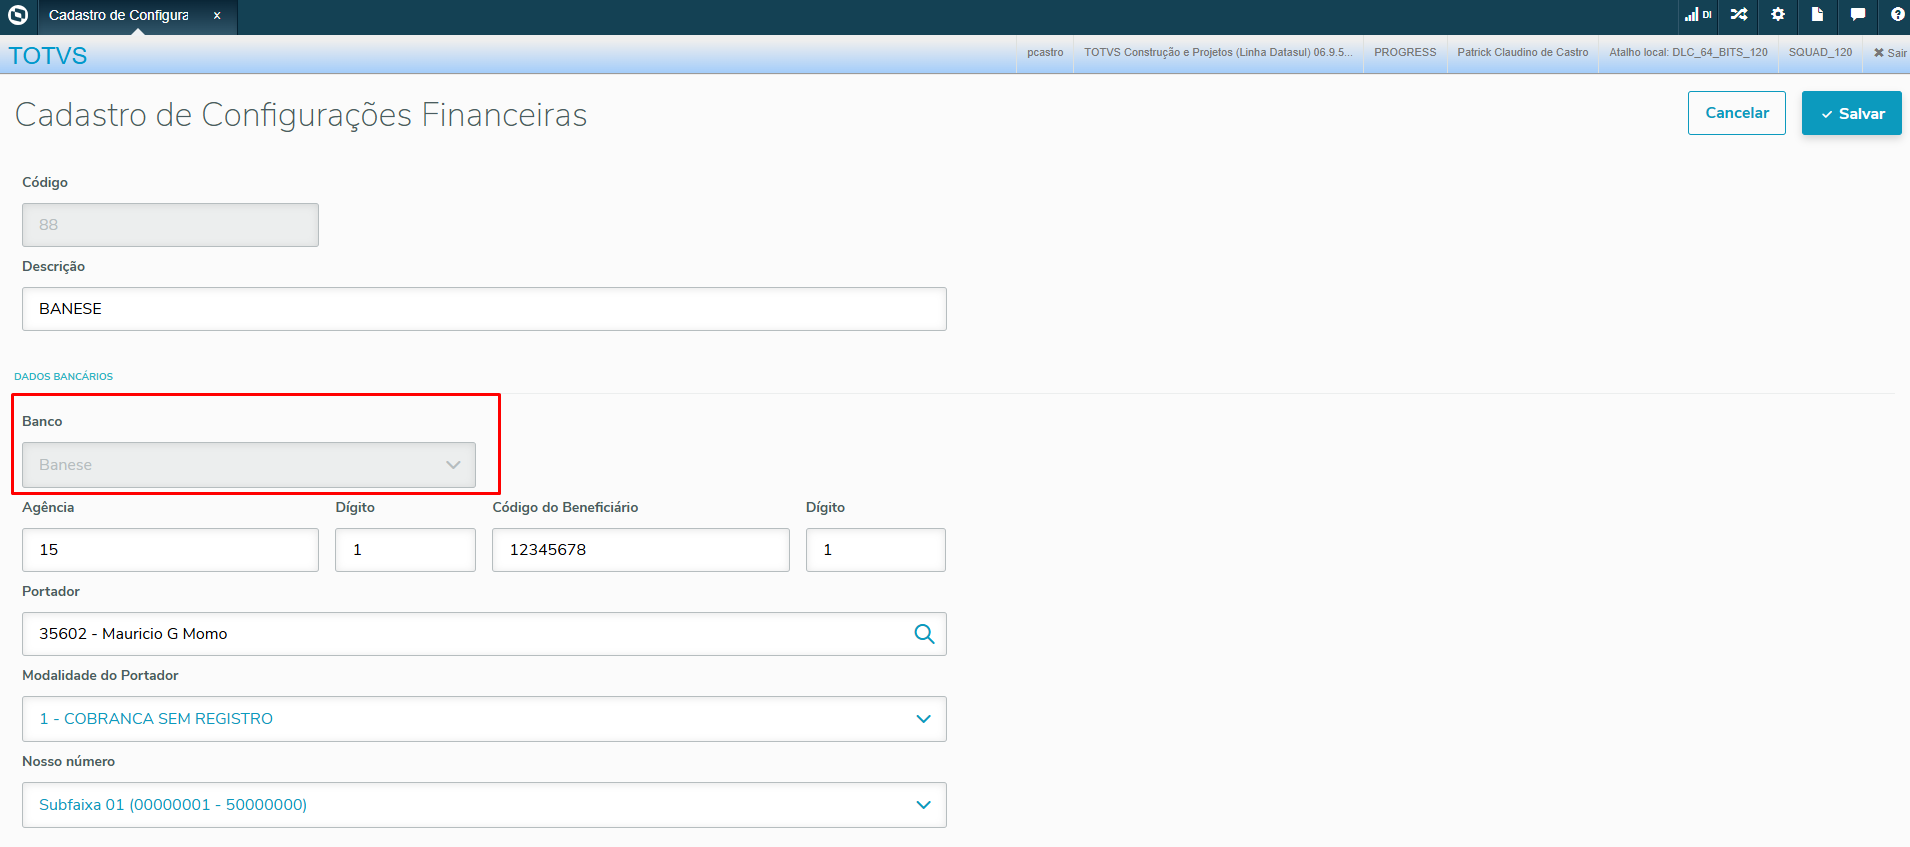Click the Beneficiário Dígito field

pos(876,550)
